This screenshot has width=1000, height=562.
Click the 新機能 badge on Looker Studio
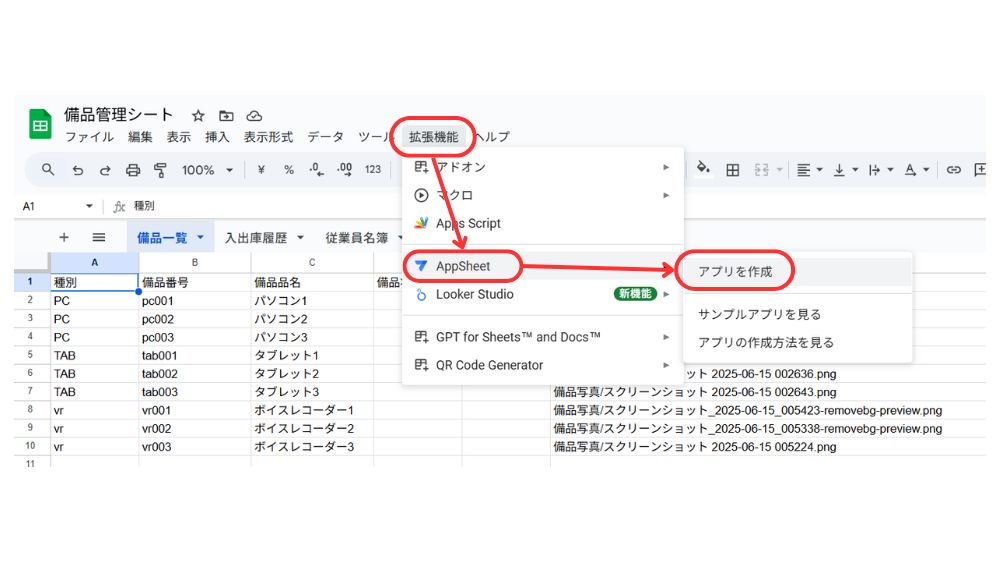click(x=635, y=293)
